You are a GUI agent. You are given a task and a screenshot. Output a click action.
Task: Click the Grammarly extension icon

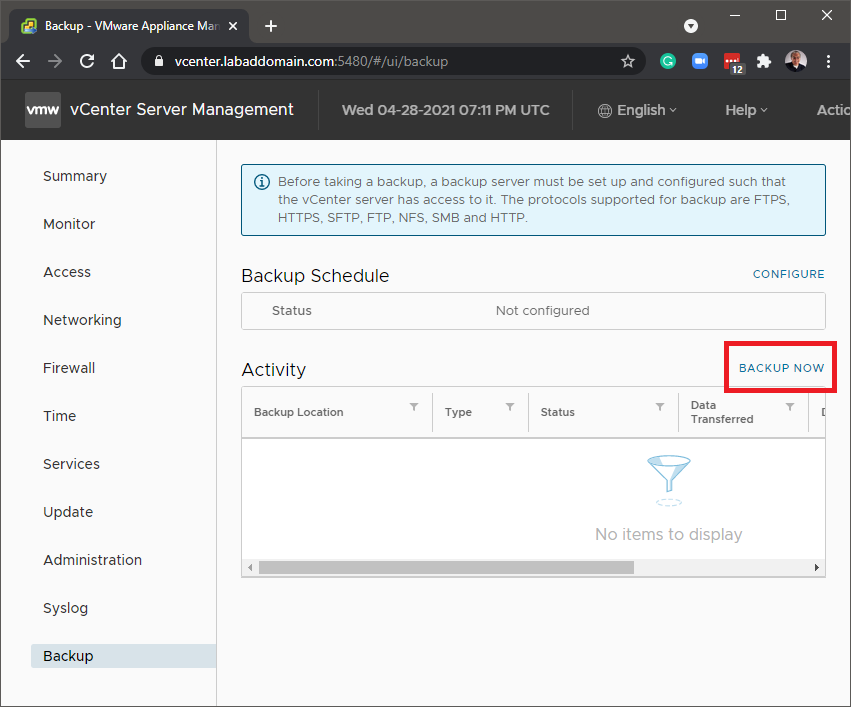pyautogui.click(x=668, y=61)
